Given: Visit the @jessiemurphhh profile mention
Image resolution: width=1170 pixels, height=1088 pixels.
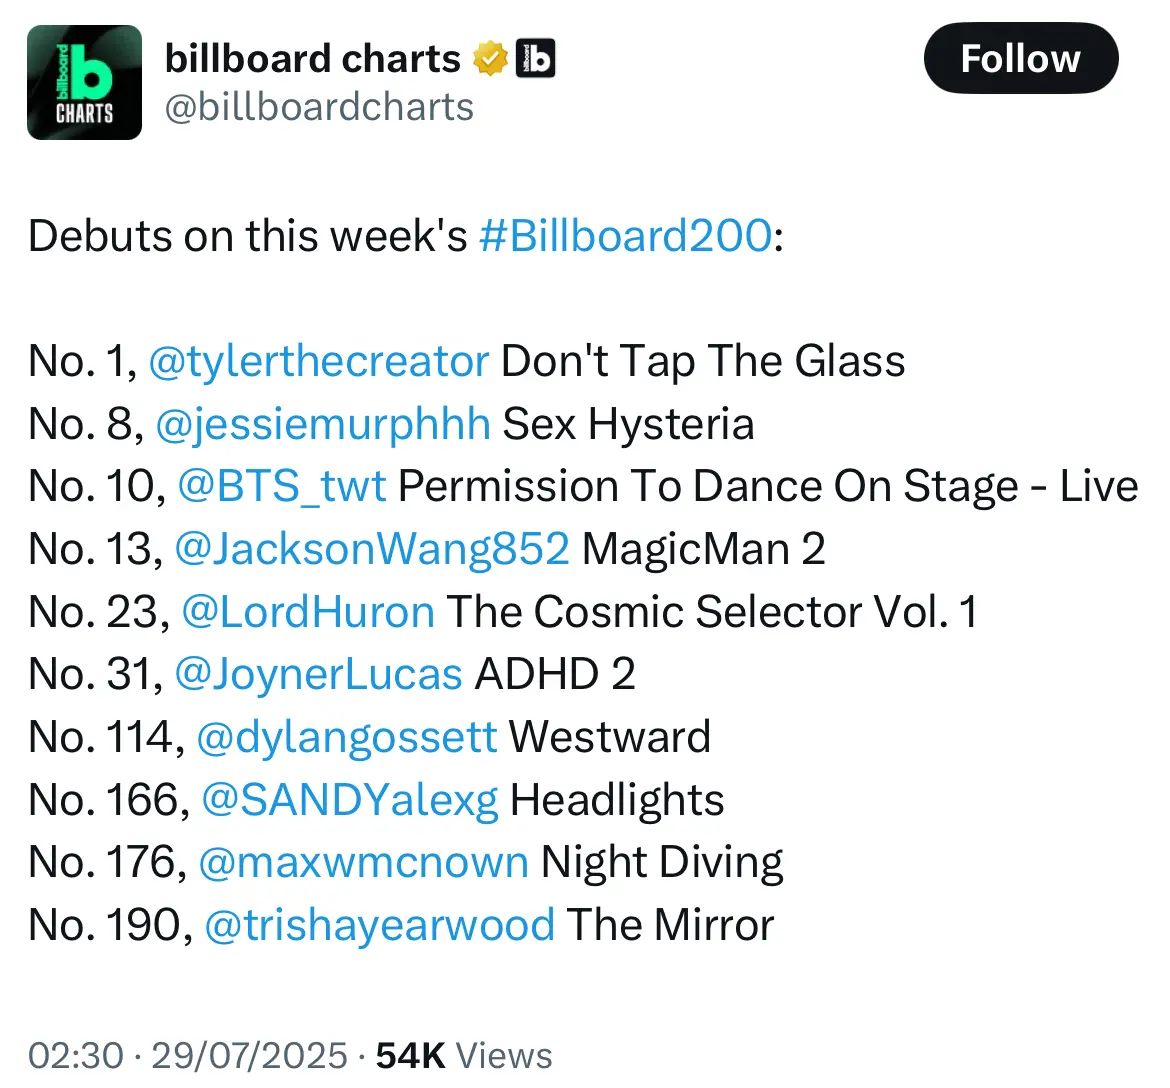Looking at the screenshot, I should 323,424.
